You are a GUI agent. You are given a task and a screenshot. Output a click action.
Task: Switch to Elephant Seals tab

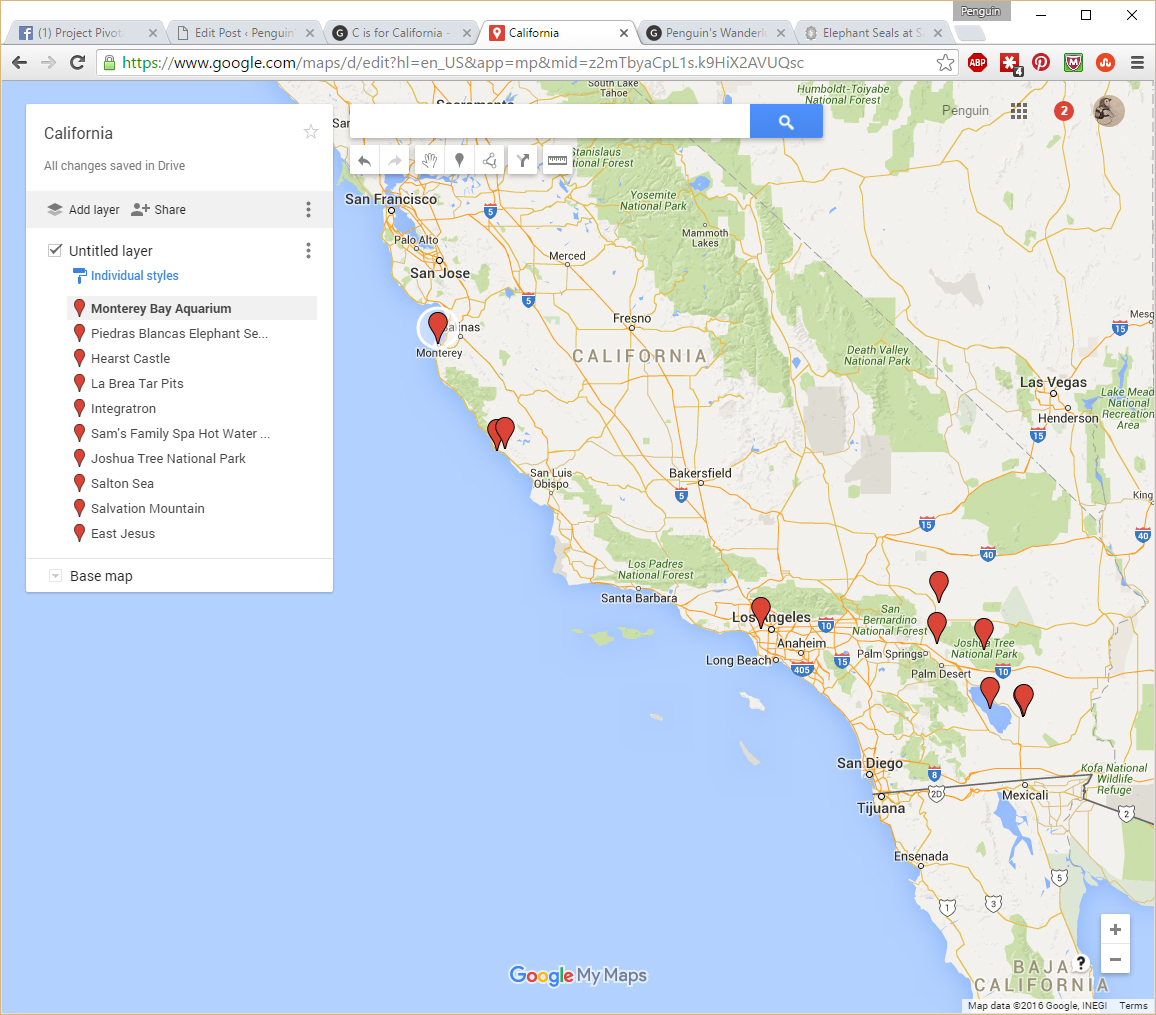(x=872, y=32)
